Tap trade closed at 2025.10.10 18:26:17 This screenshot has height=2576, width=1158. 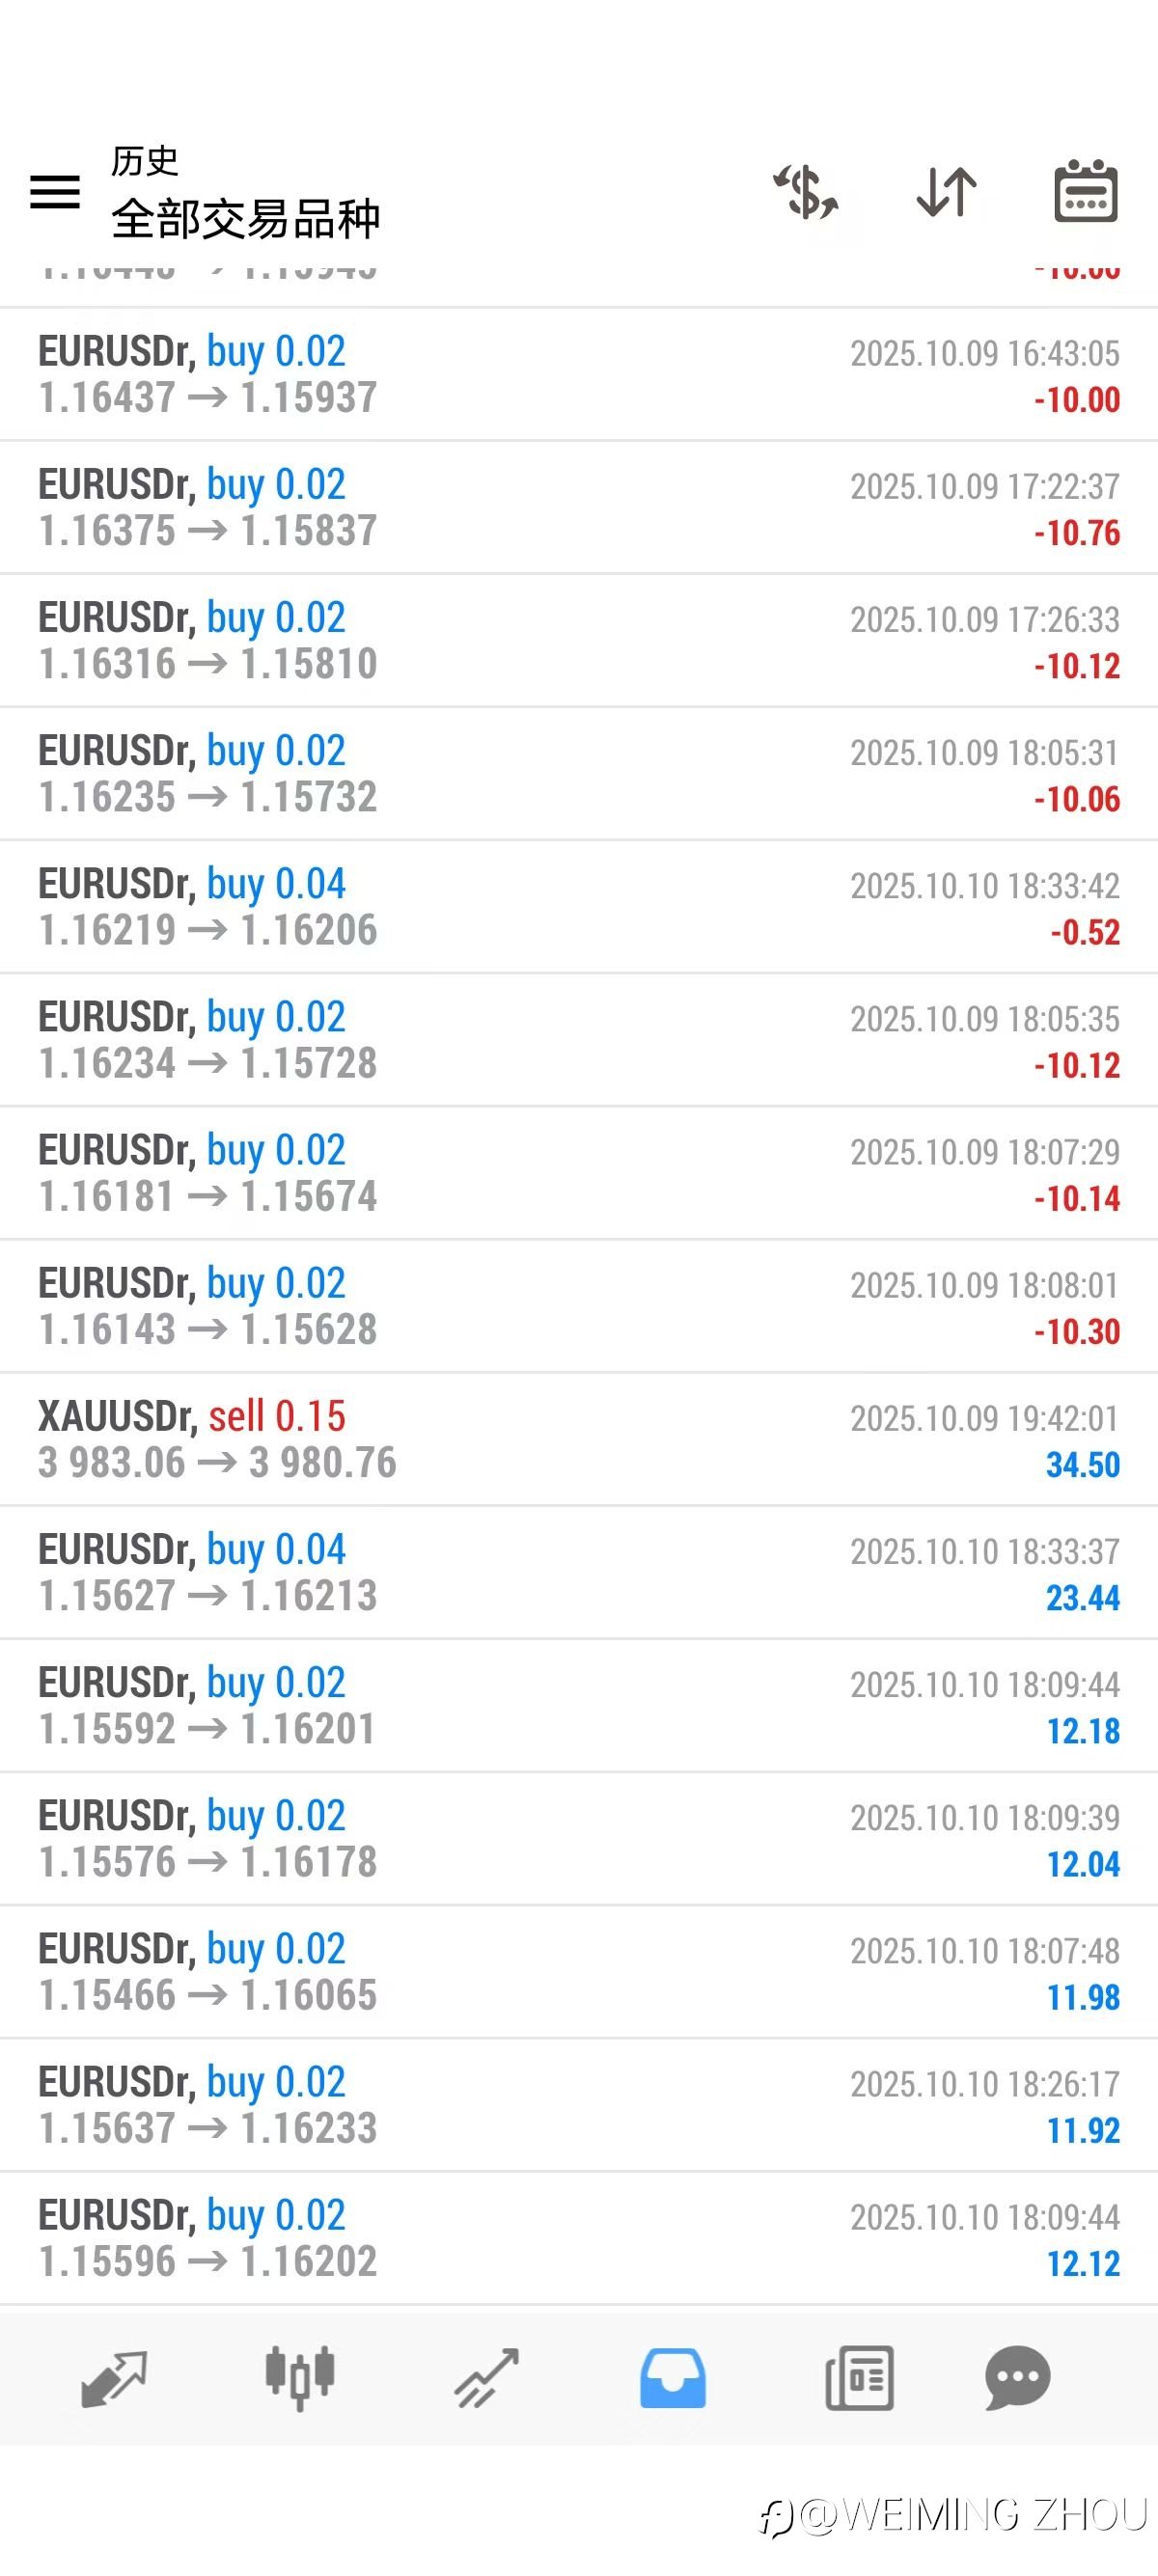579,2104
